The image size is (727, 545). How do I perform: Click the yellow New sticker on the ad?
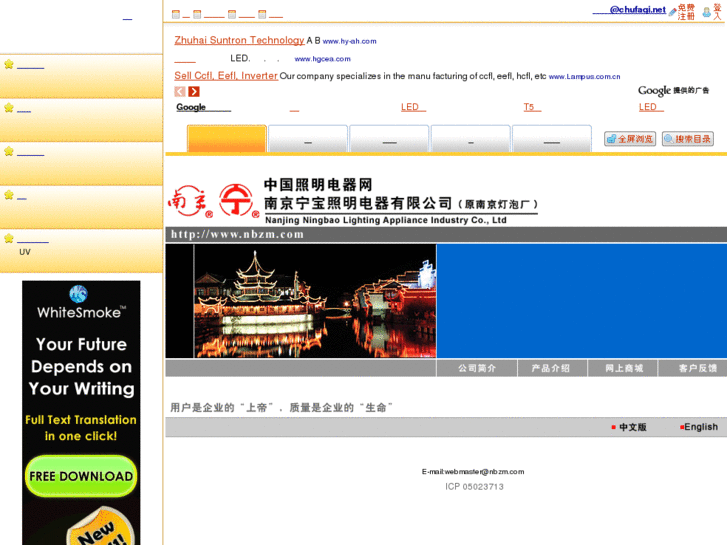[x=101, y=527]
